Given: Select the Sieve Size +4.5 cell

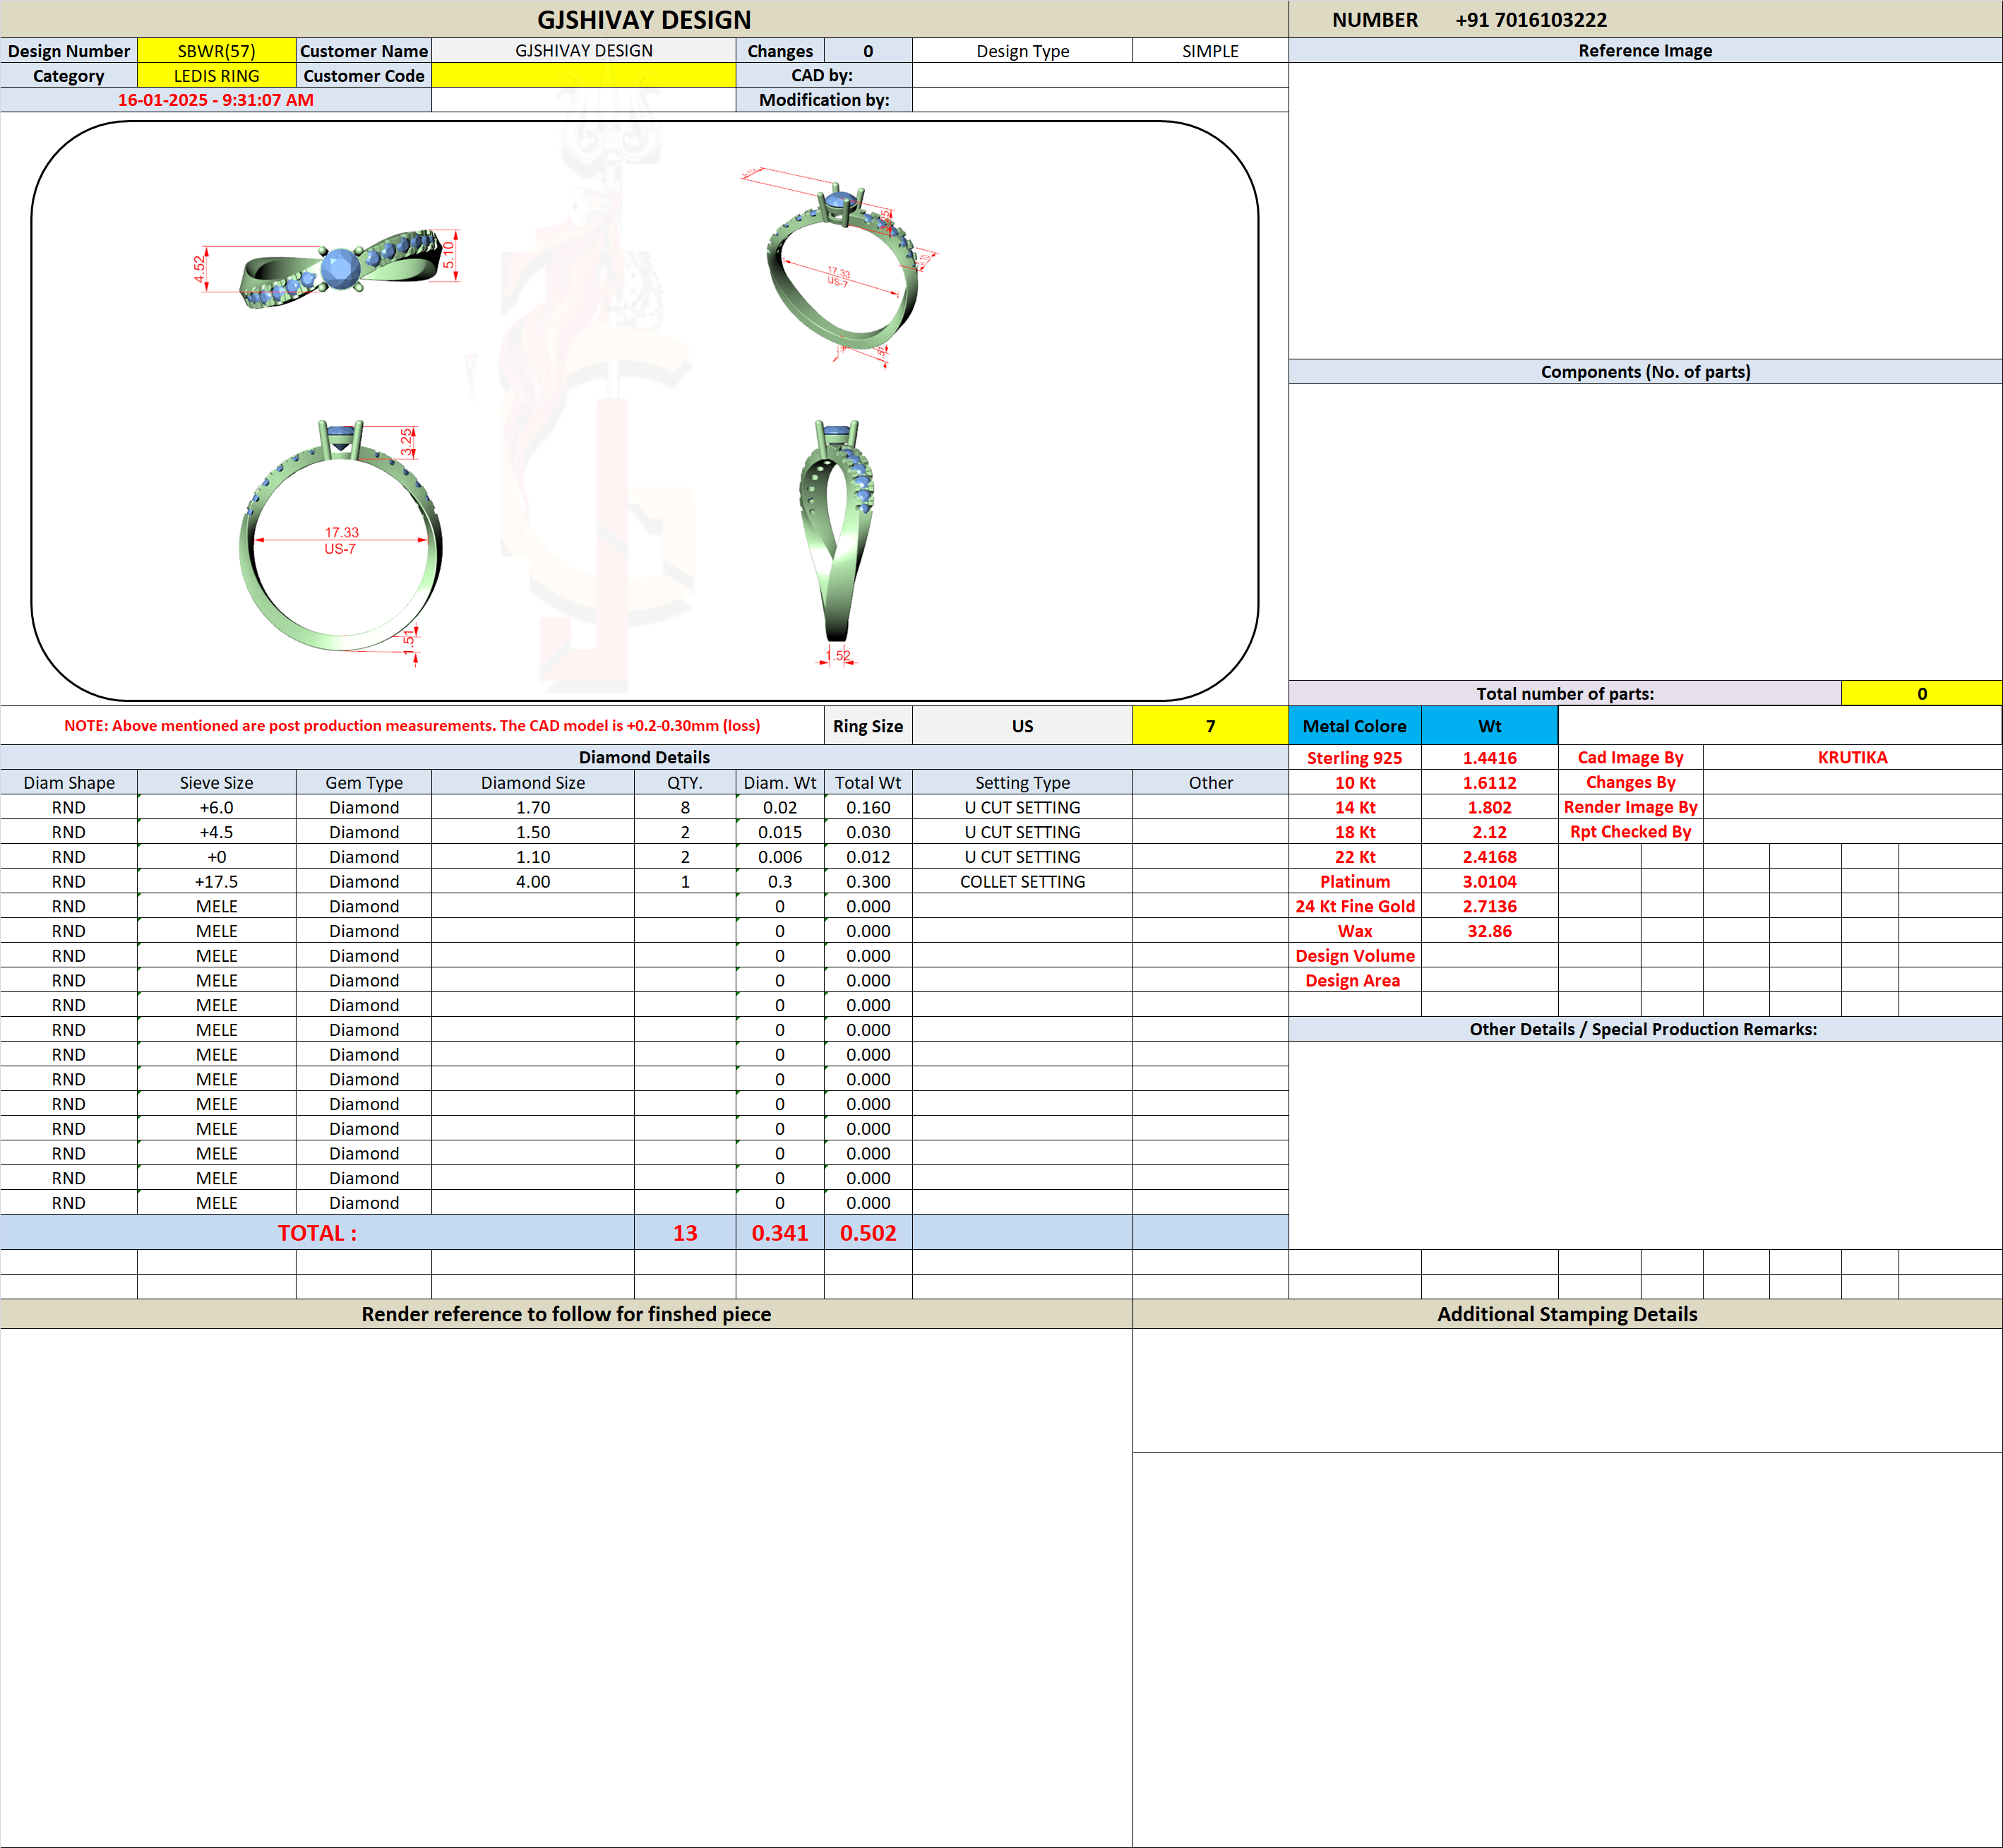Looking at the screenshot, I should tap(216, 832).
